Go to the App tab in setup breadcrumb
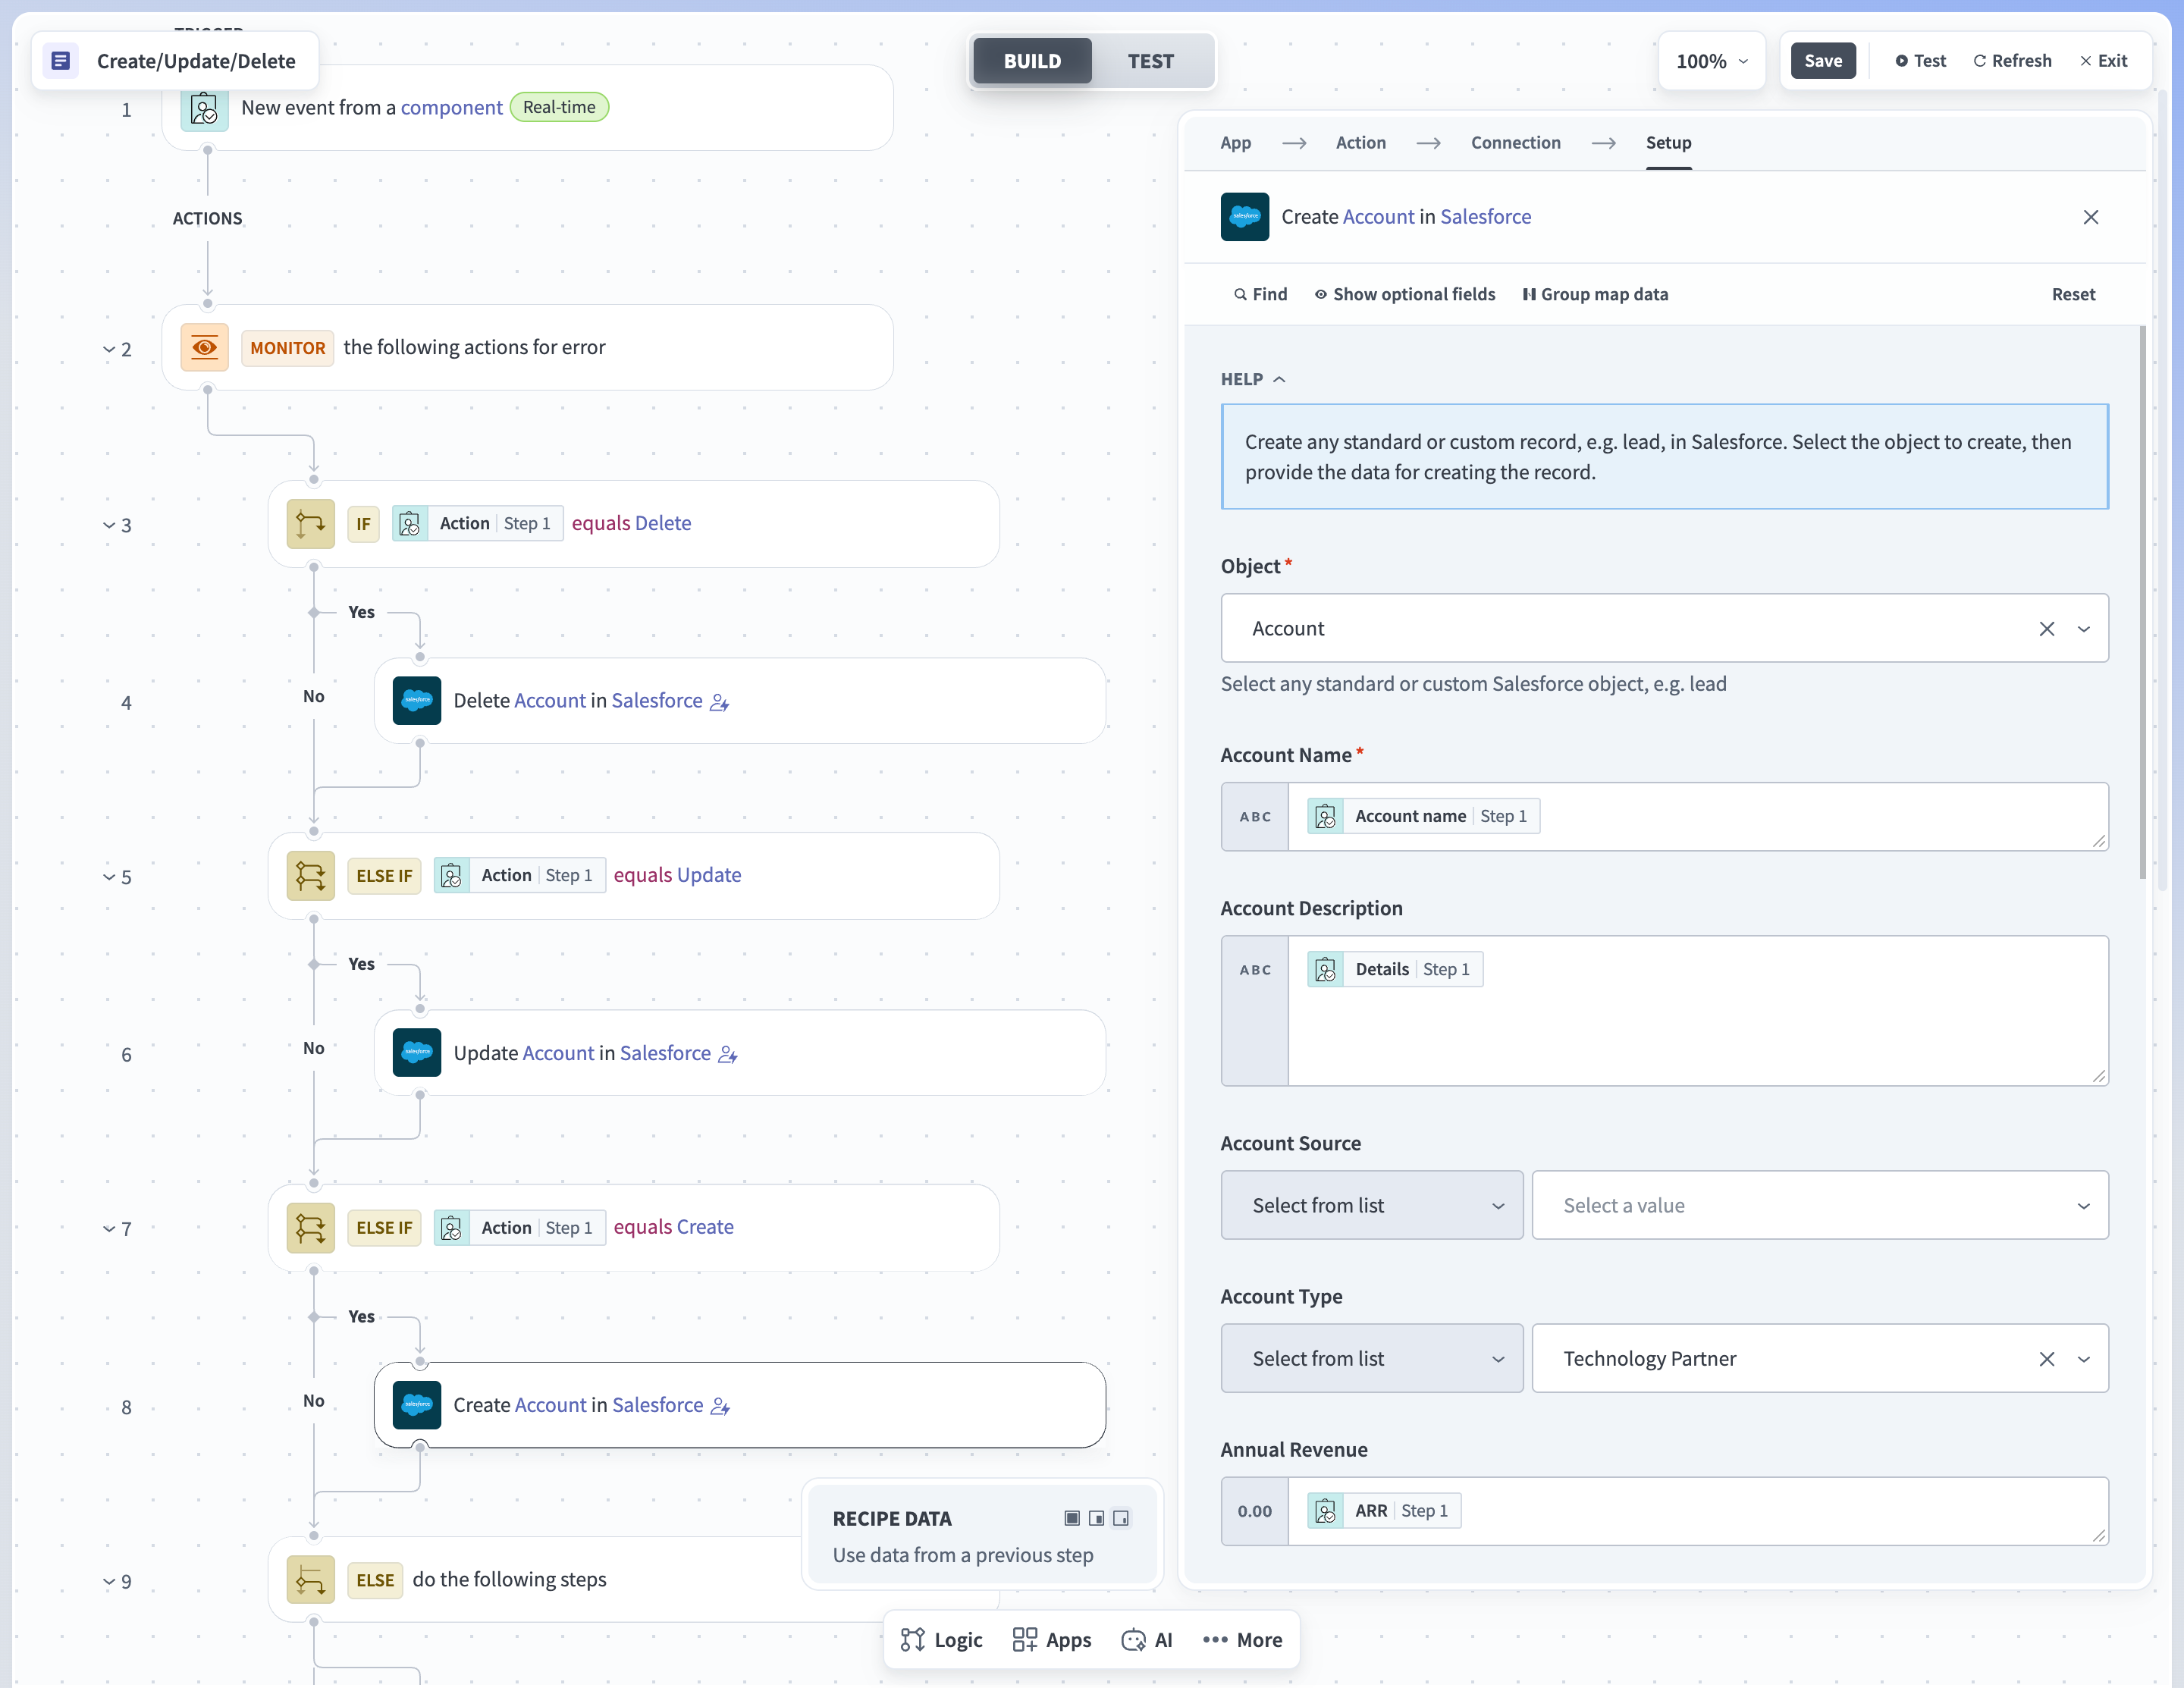Screen dimensions: 2184x1688 pyautogui.click(x=1236, y=143)
